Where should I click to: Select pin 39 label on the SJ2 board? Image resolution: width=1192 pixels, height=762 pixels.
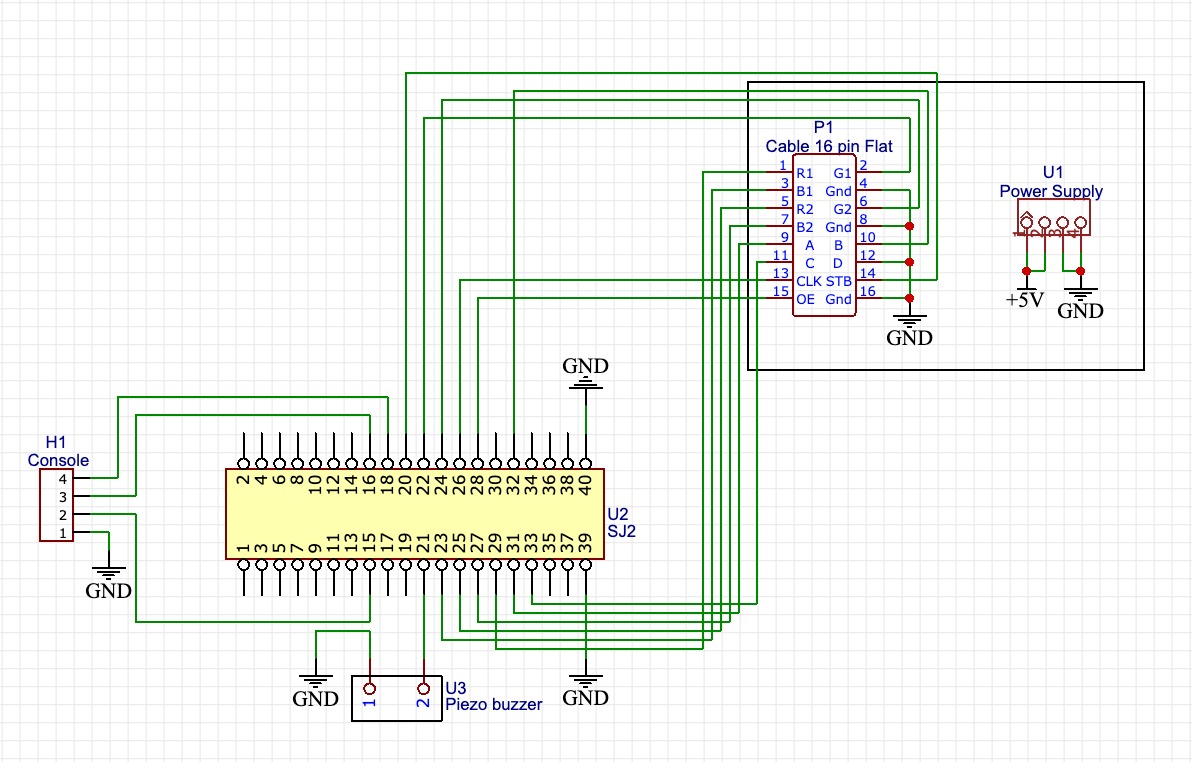585,543
